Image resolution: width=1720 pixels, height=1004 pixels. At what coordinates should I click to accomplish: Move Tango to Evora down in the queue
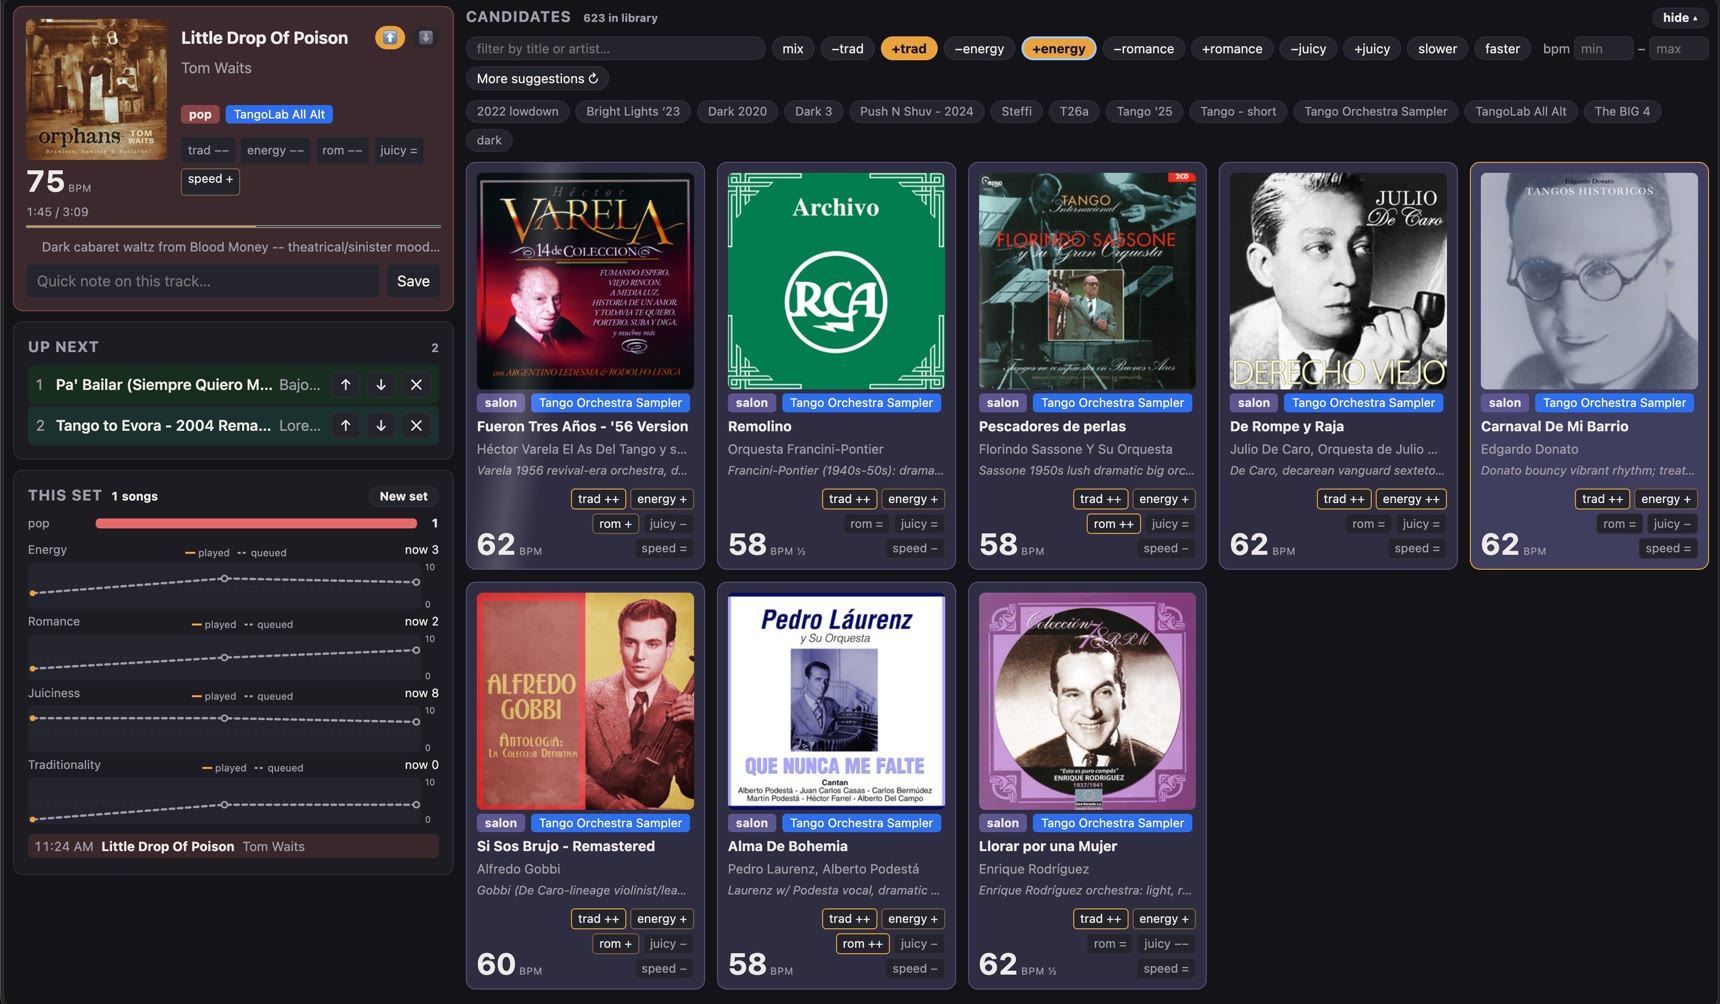[x=381, y=425]
